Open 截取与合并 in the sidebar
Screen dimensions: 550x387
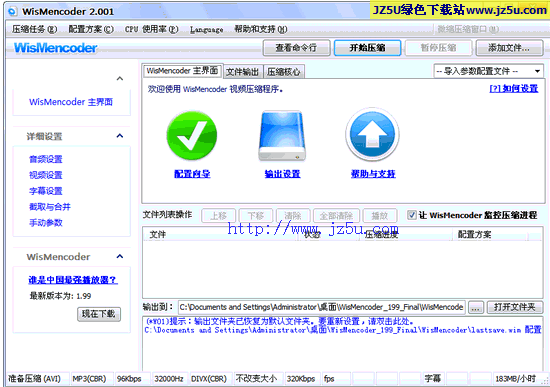[50, 207]
